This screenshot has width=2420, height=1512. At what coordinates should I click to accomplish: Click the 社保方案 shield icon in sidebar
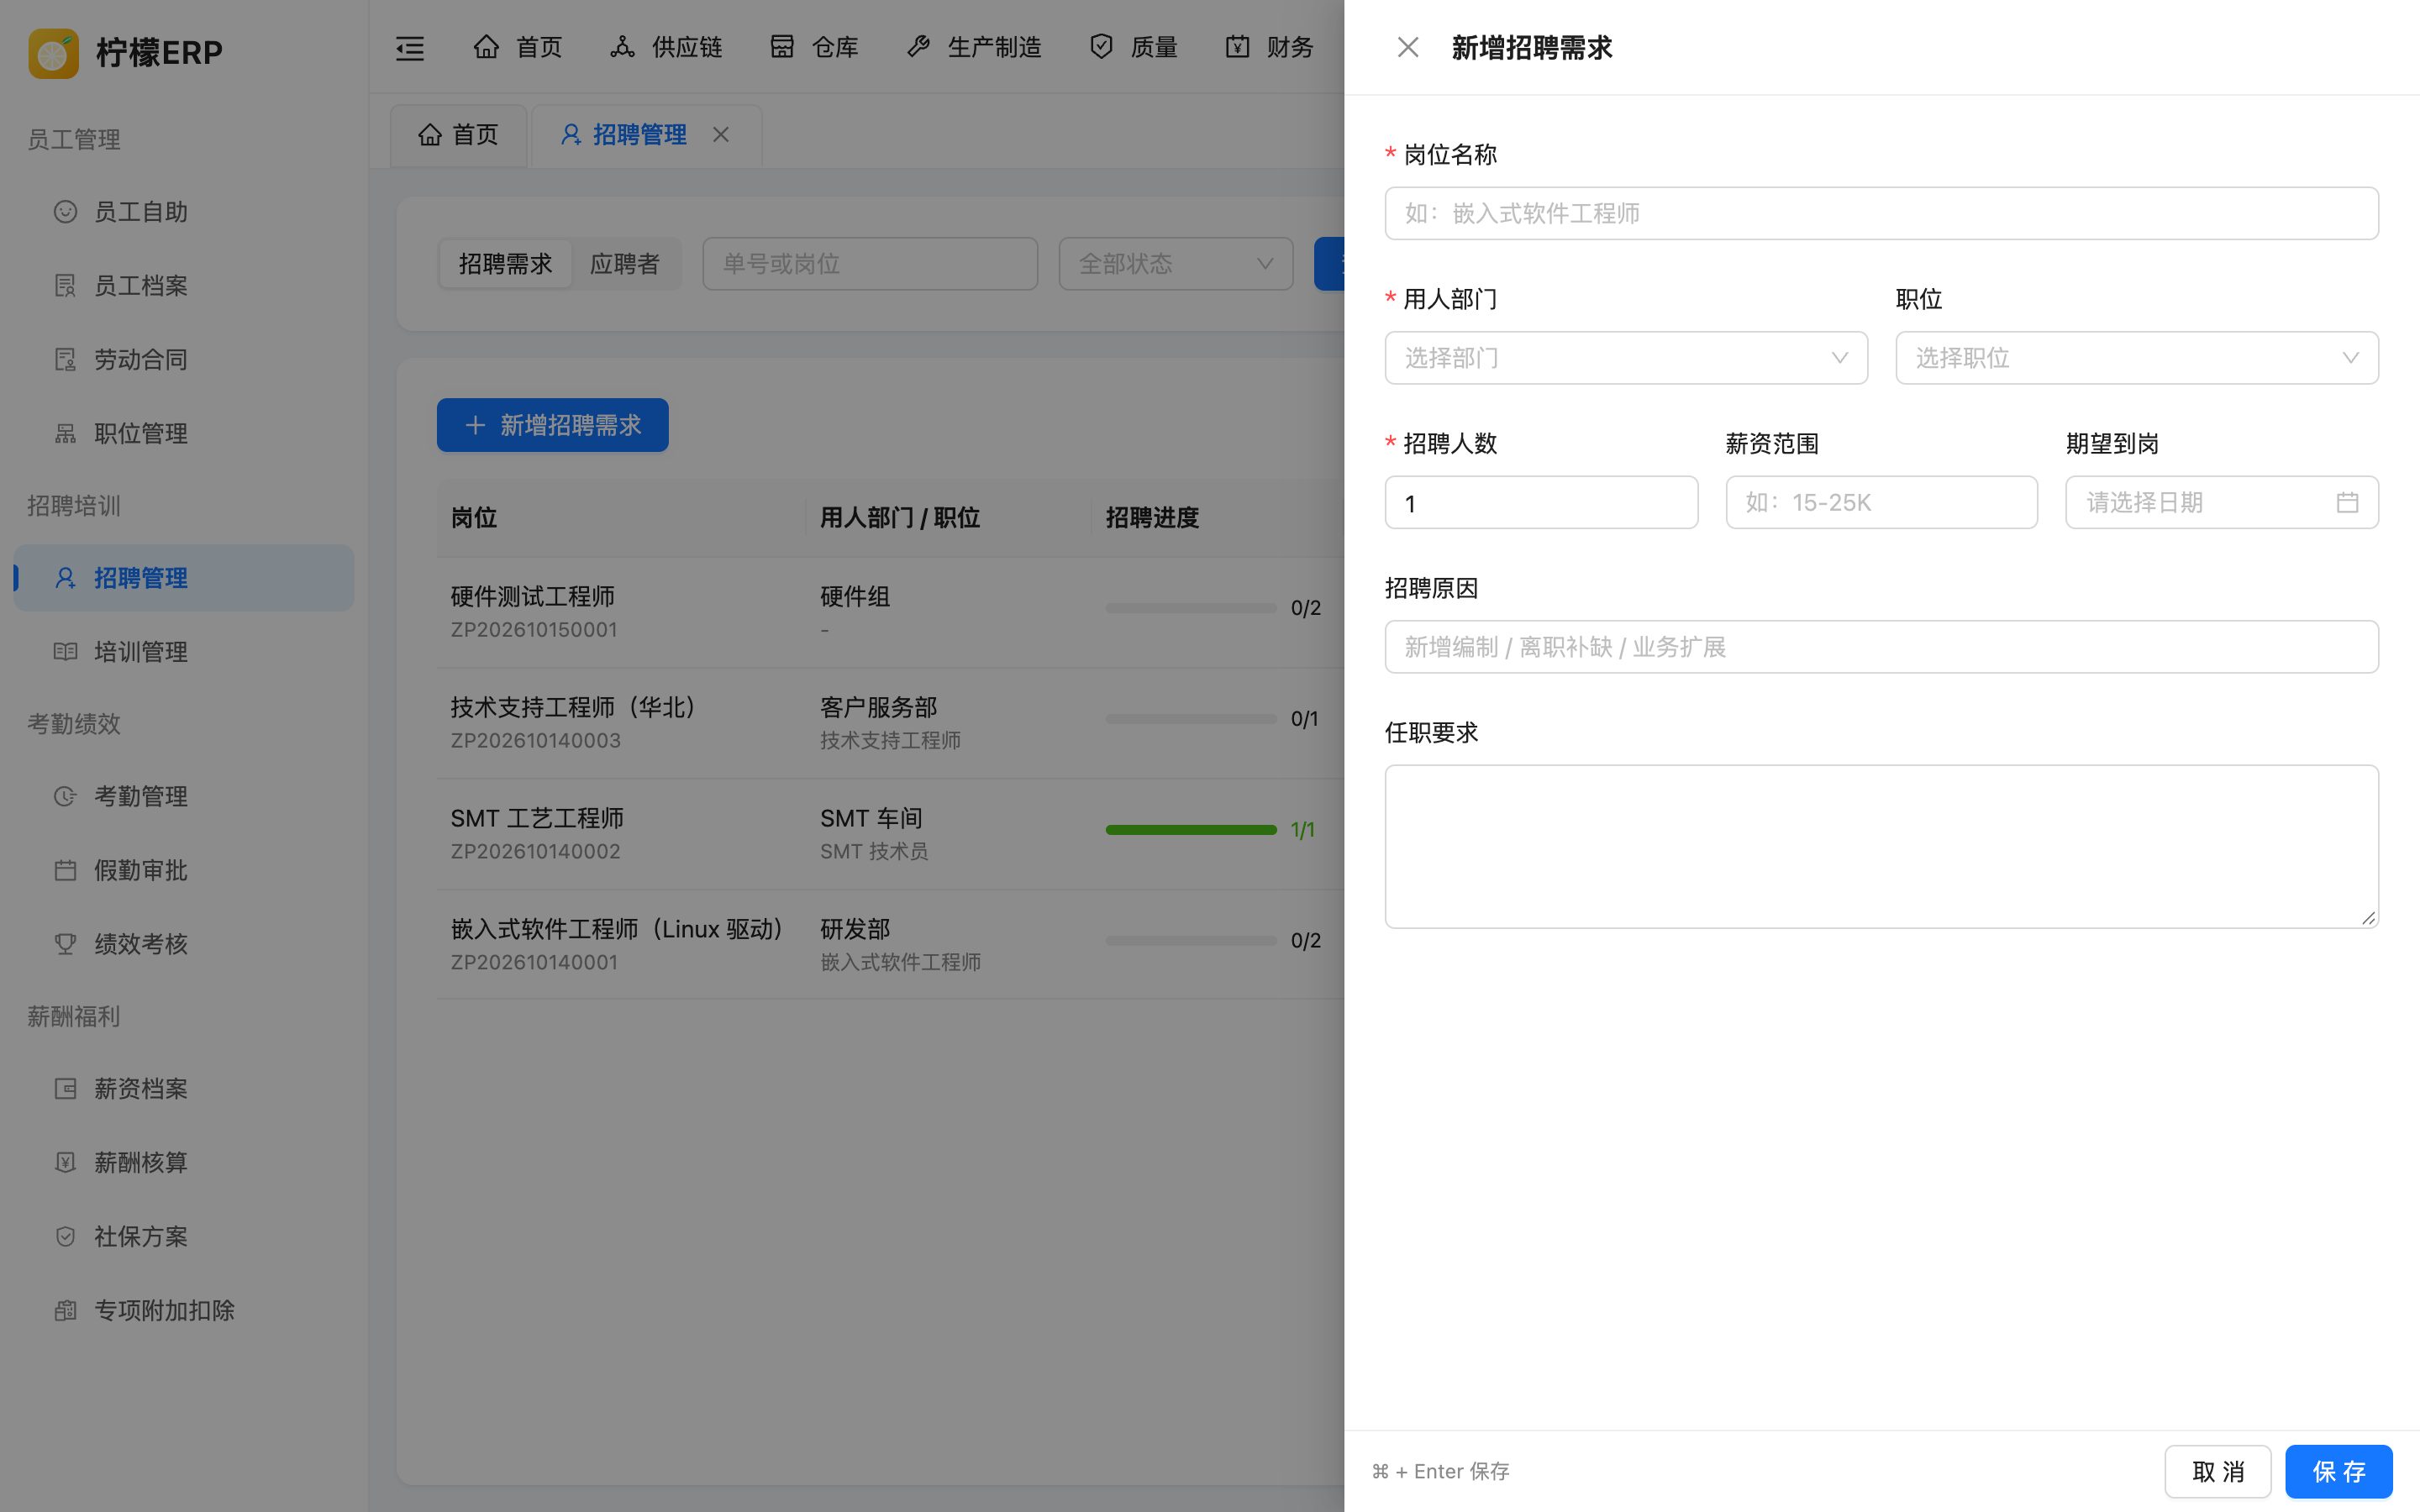click(65, 1237)
